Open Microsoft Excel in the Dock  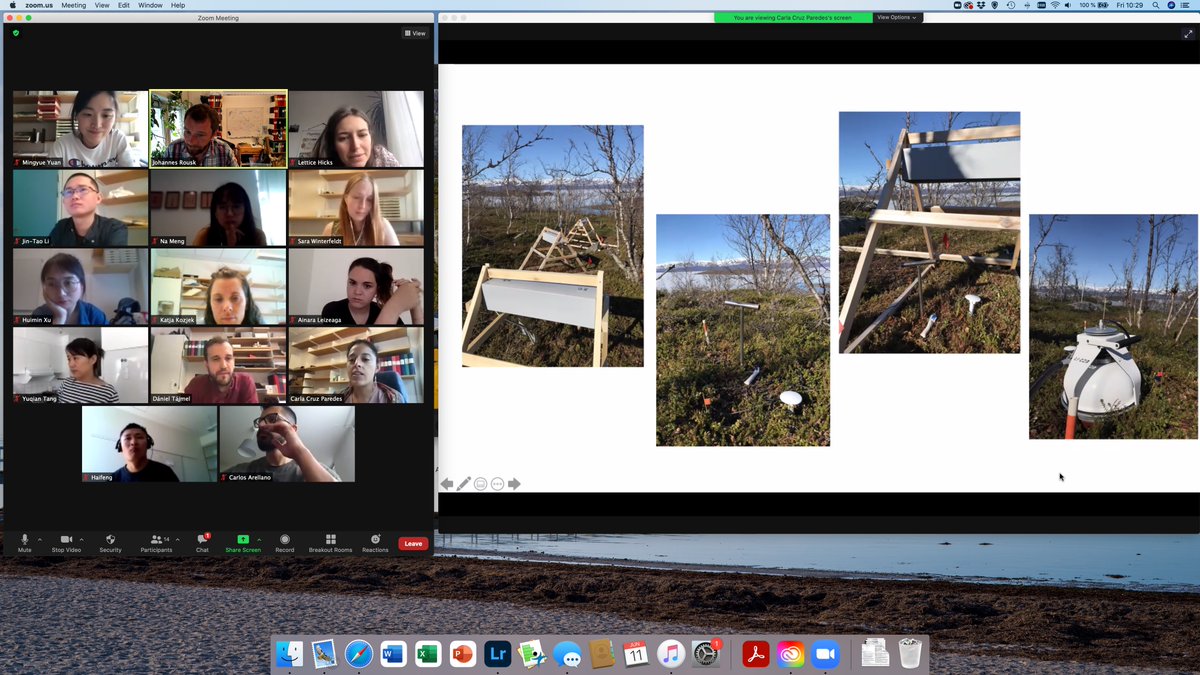coord(428,654)
